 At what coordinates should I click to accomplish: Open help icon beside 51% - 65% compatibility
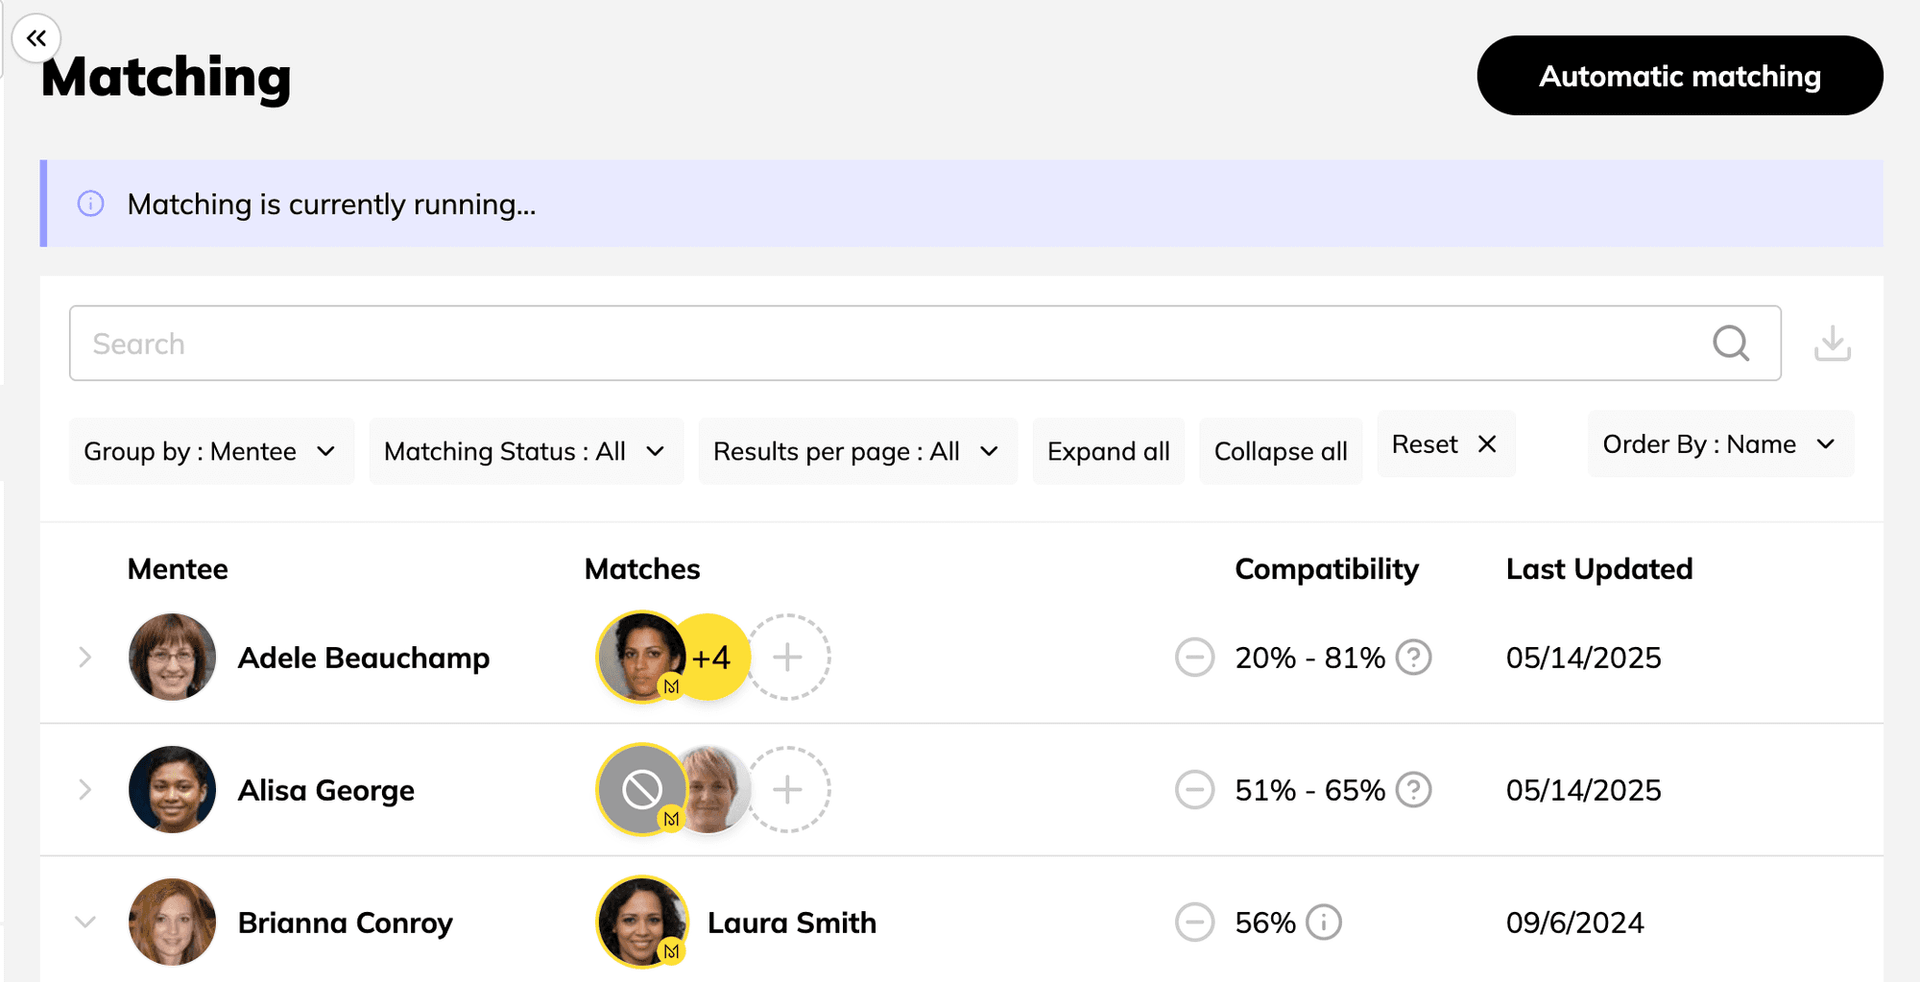[x=1414, y=790]
